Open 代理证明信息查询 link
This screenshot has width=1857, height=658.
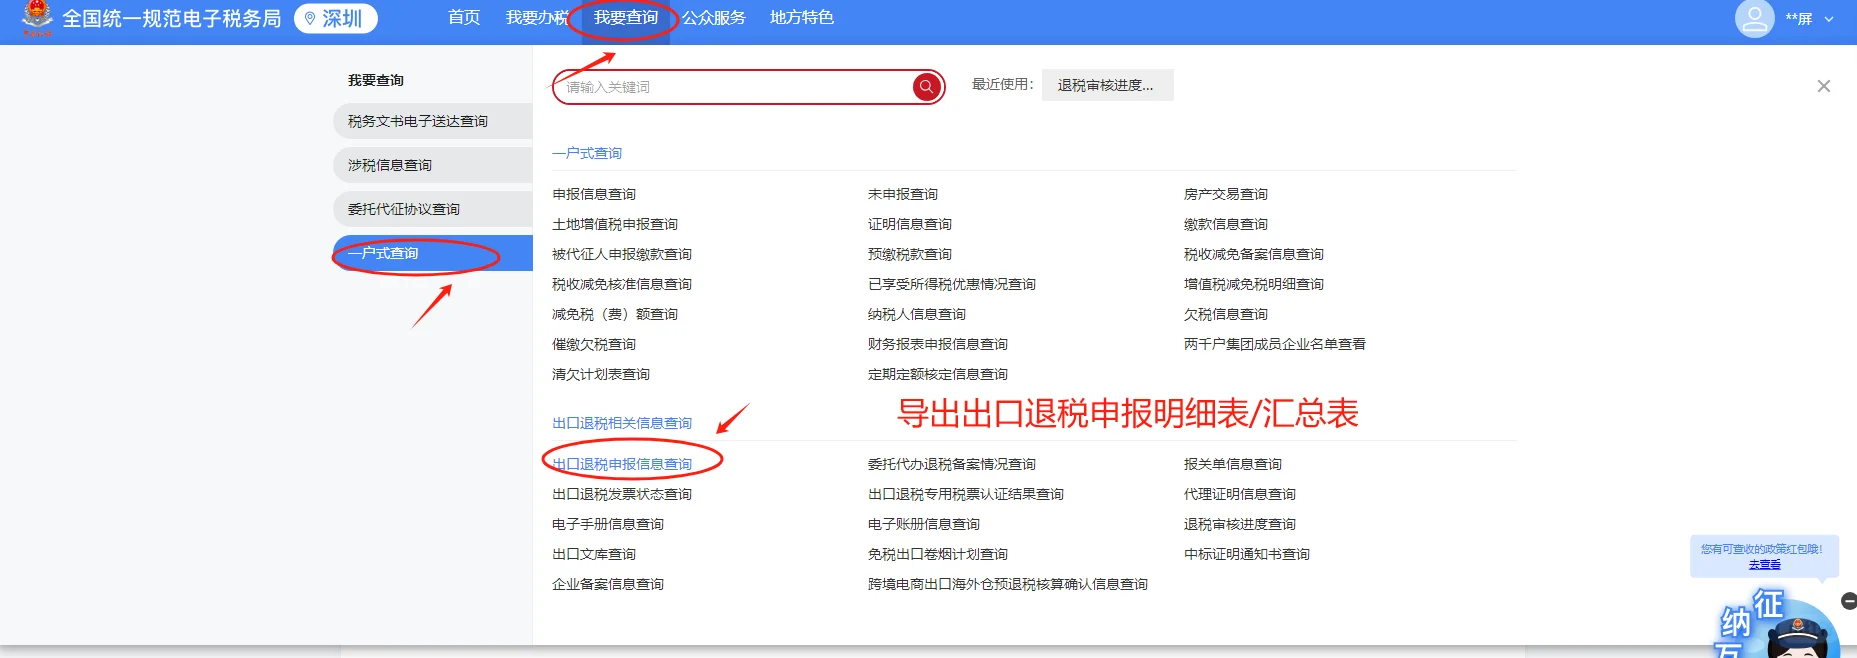(x=1240, y=494)
